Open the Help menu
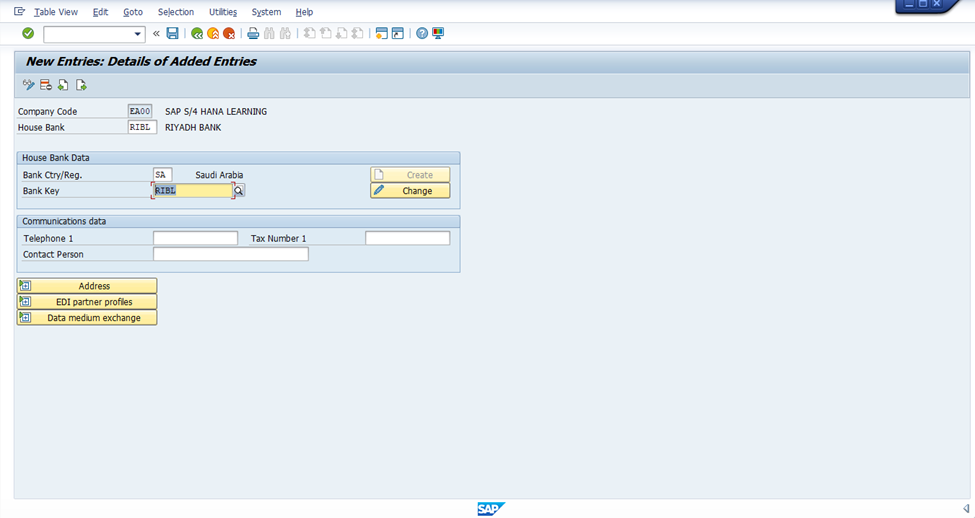Image resolution: width=975 pixels, height=518 pixels. tap(304, 12)
